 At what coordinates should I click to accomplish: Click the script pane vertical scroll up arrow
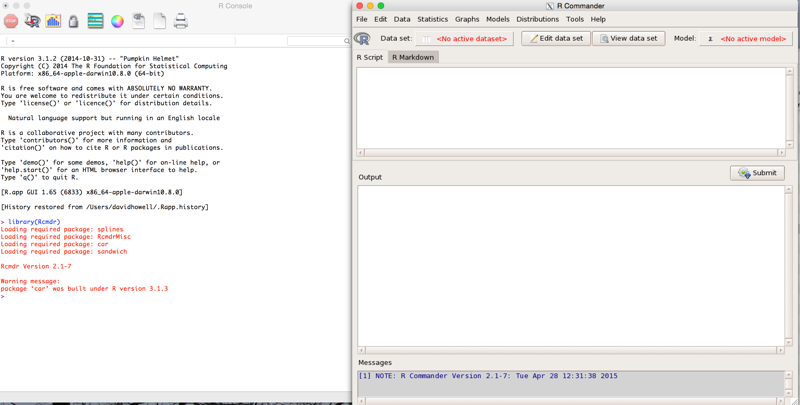point(790,70)
